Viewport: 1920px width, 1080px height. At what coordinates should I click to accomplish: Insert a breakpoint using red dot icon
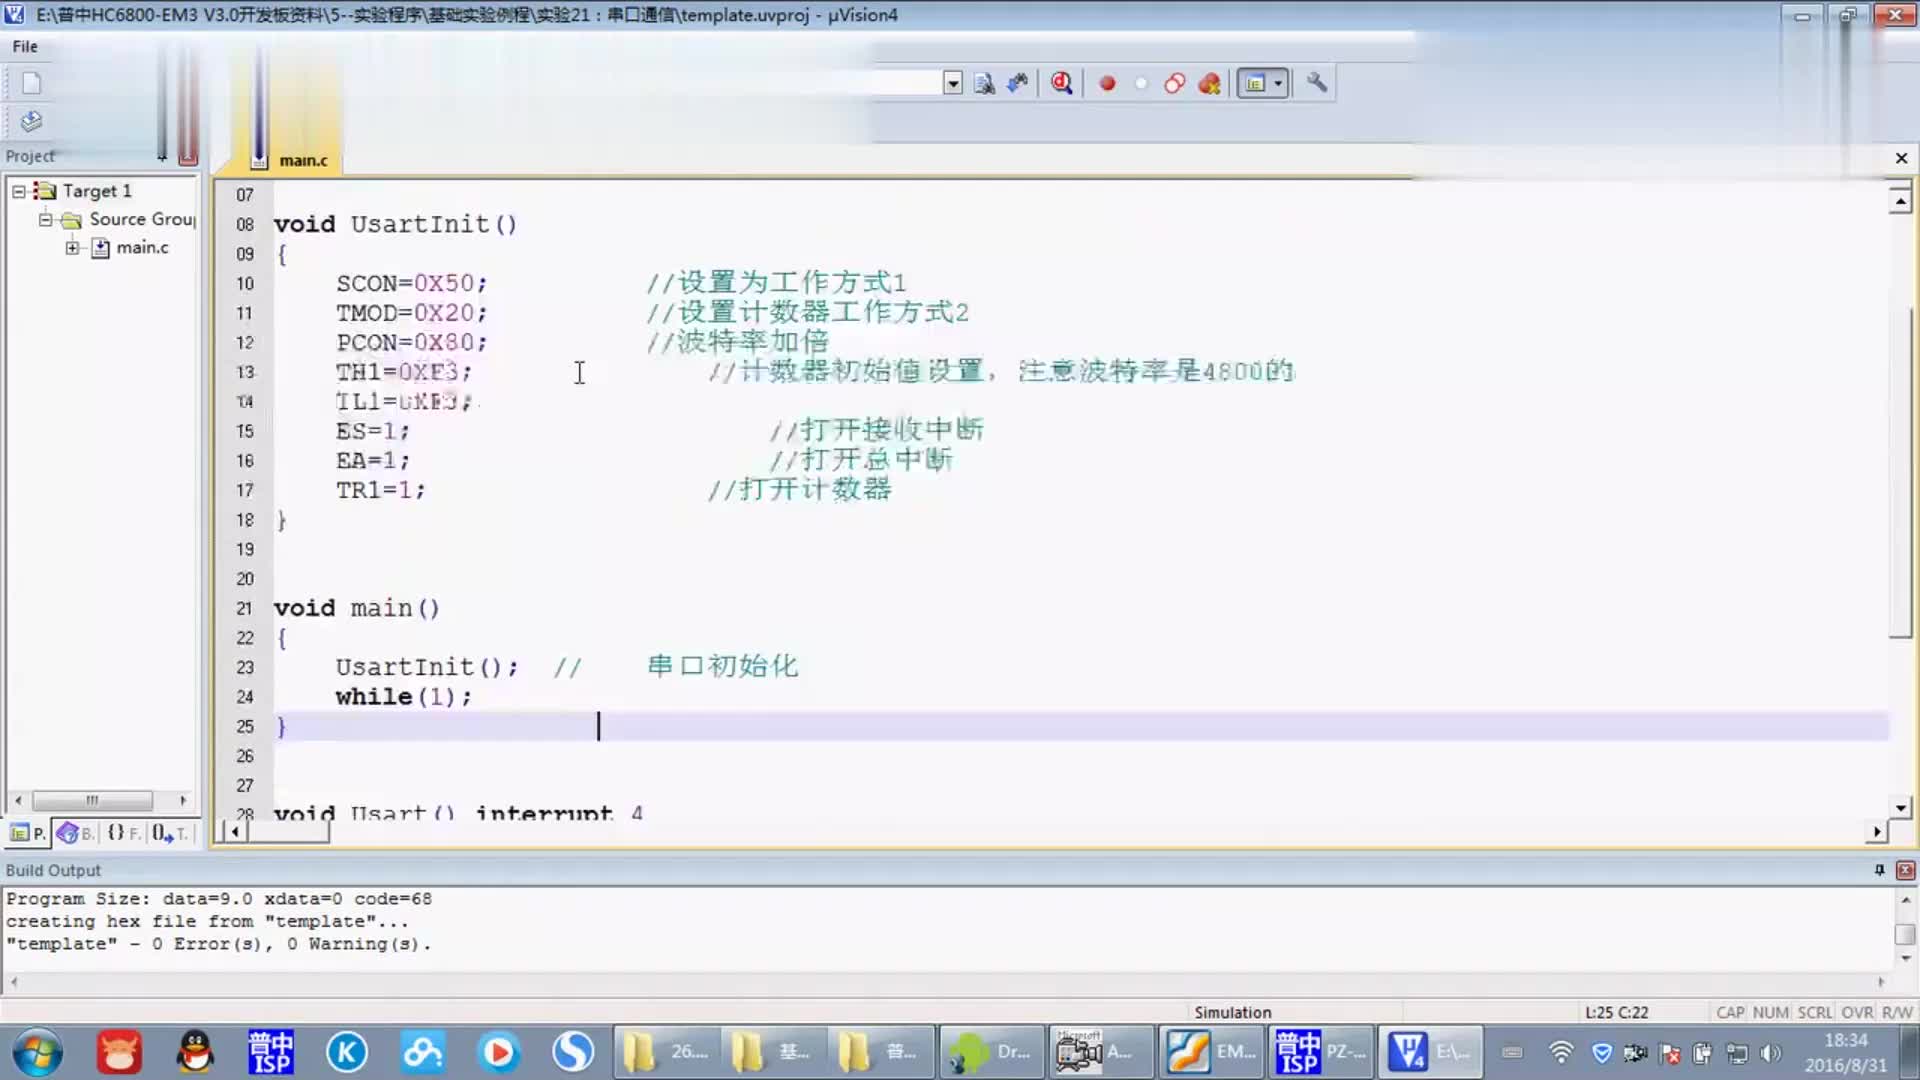tap(1107, 84)
